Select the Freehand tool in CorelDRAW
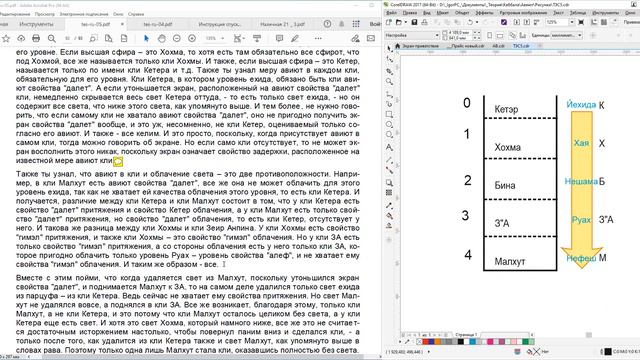The width and height of the screenshot is (640, 360). pyautogui.click(x=389, y=94)
